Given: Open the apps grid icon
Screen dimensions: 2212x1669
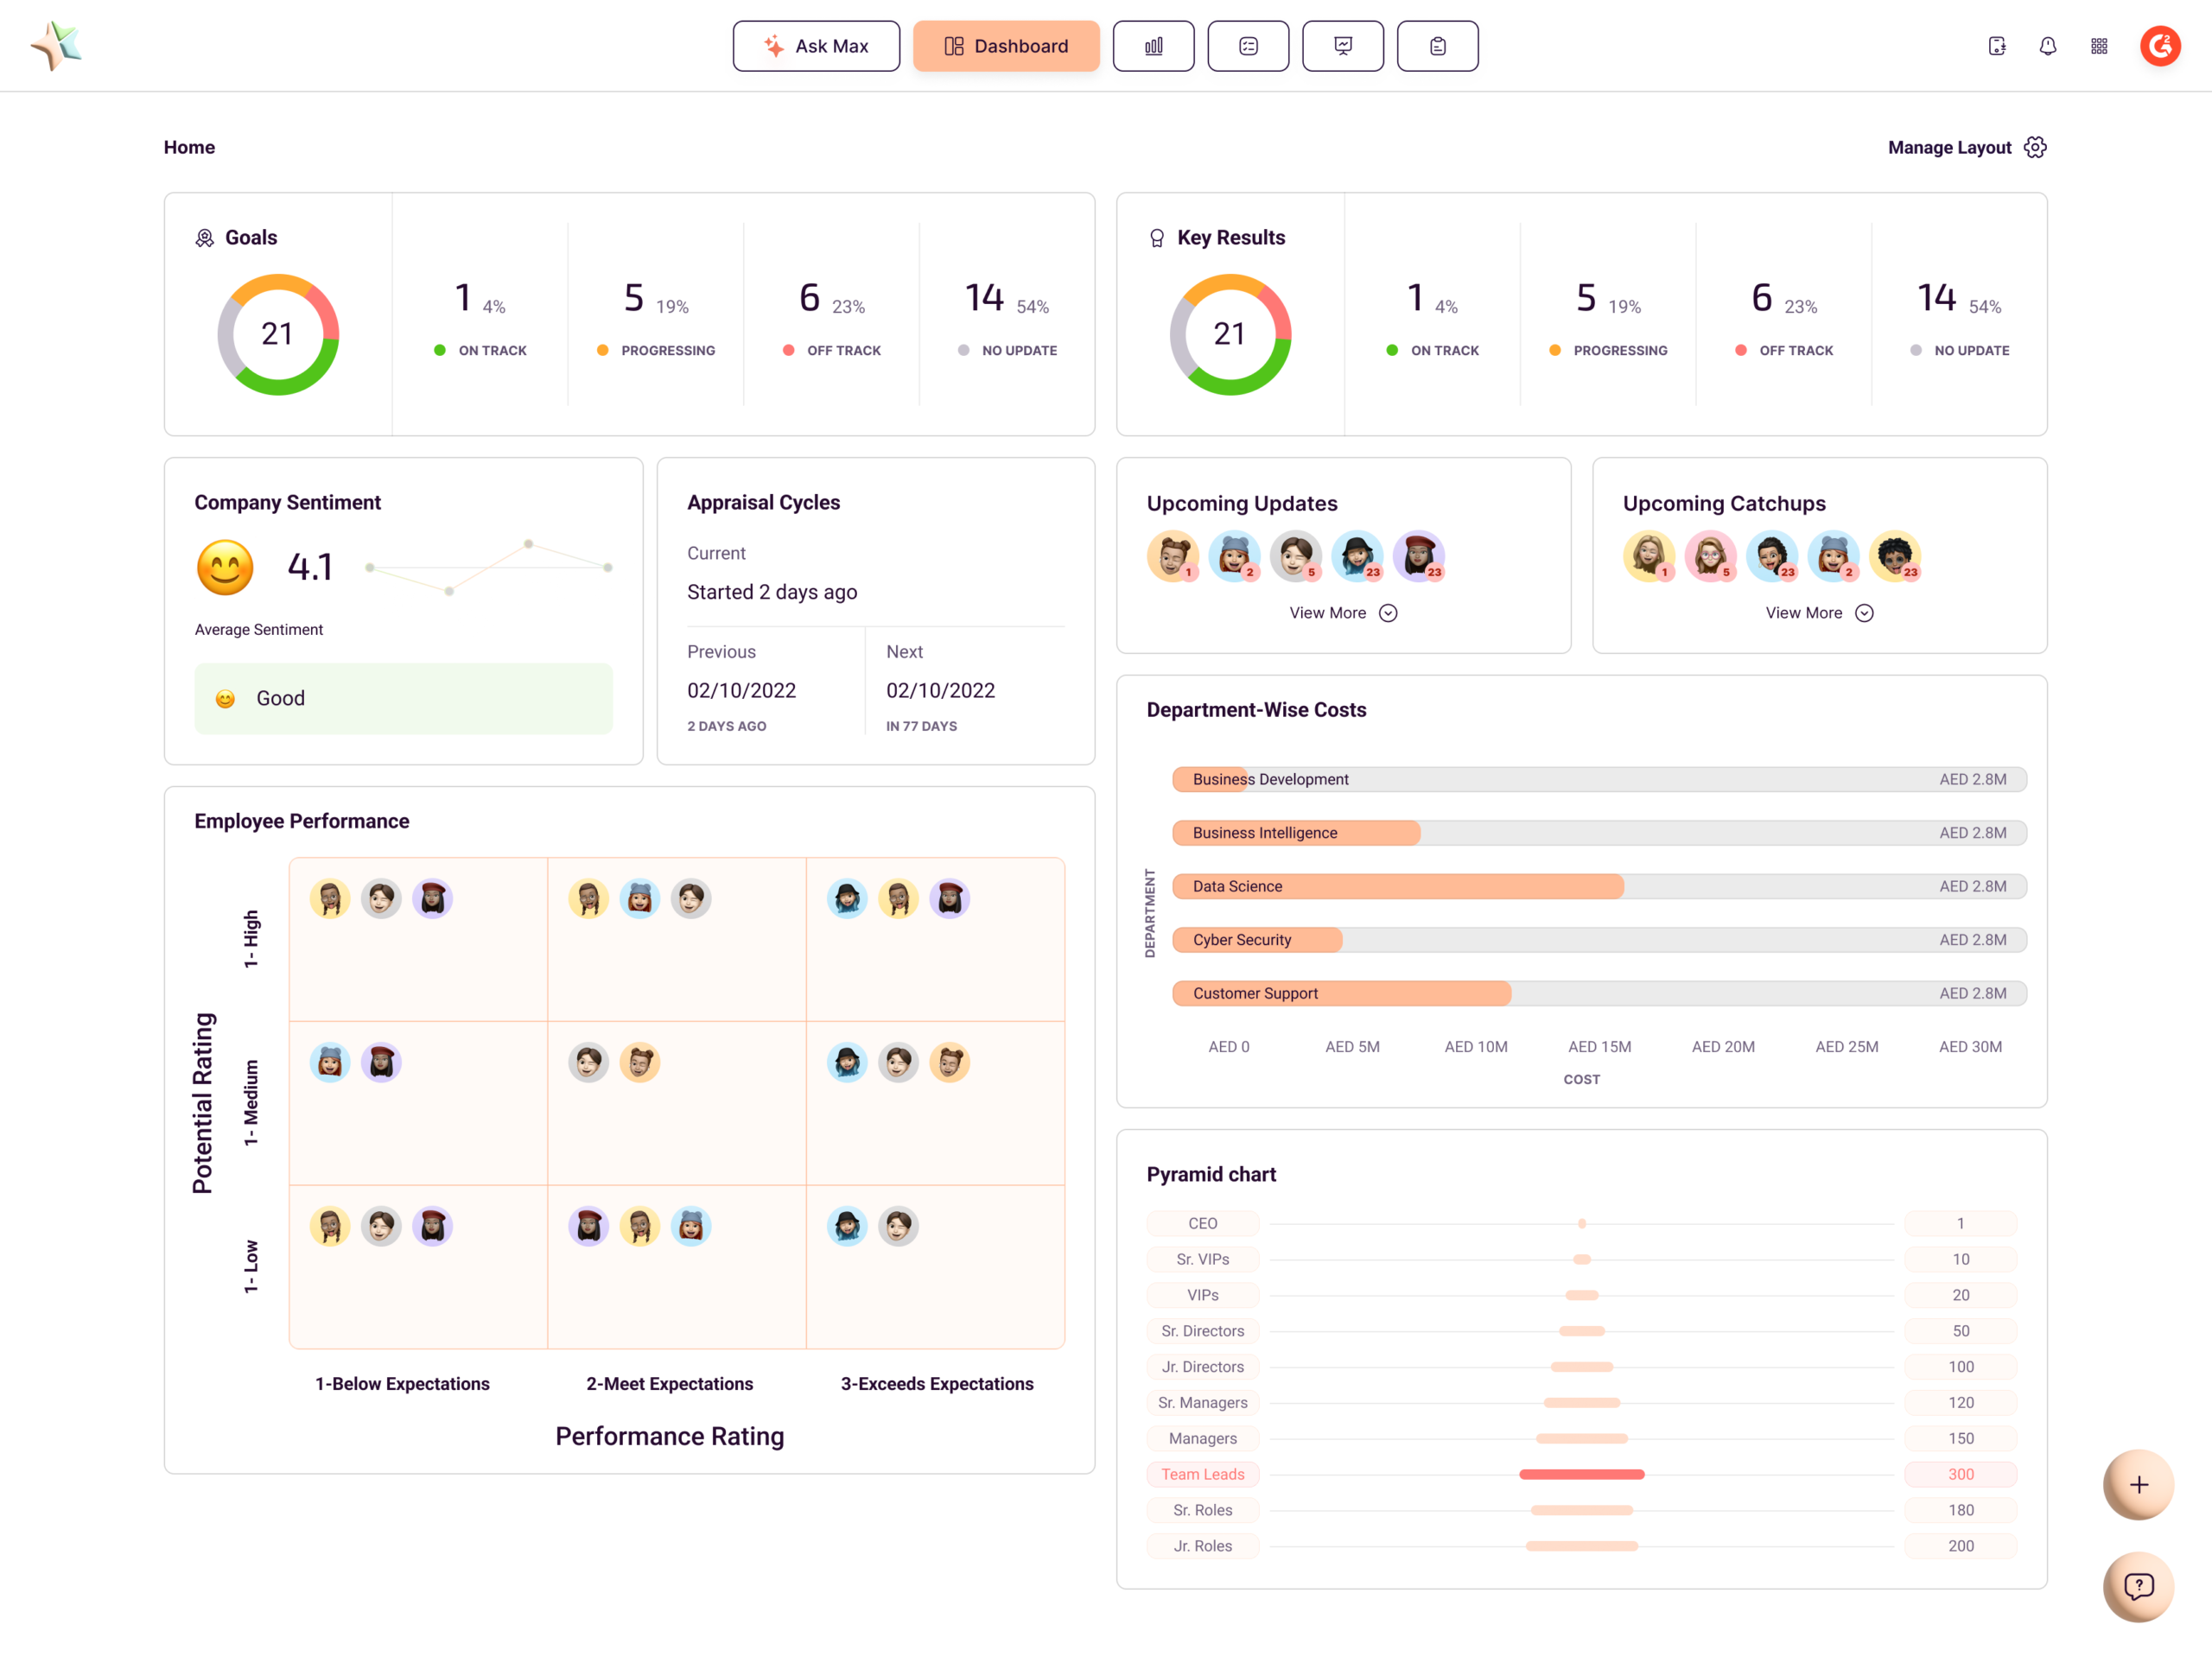Looking at the screenshot, I should point(2098,46).
